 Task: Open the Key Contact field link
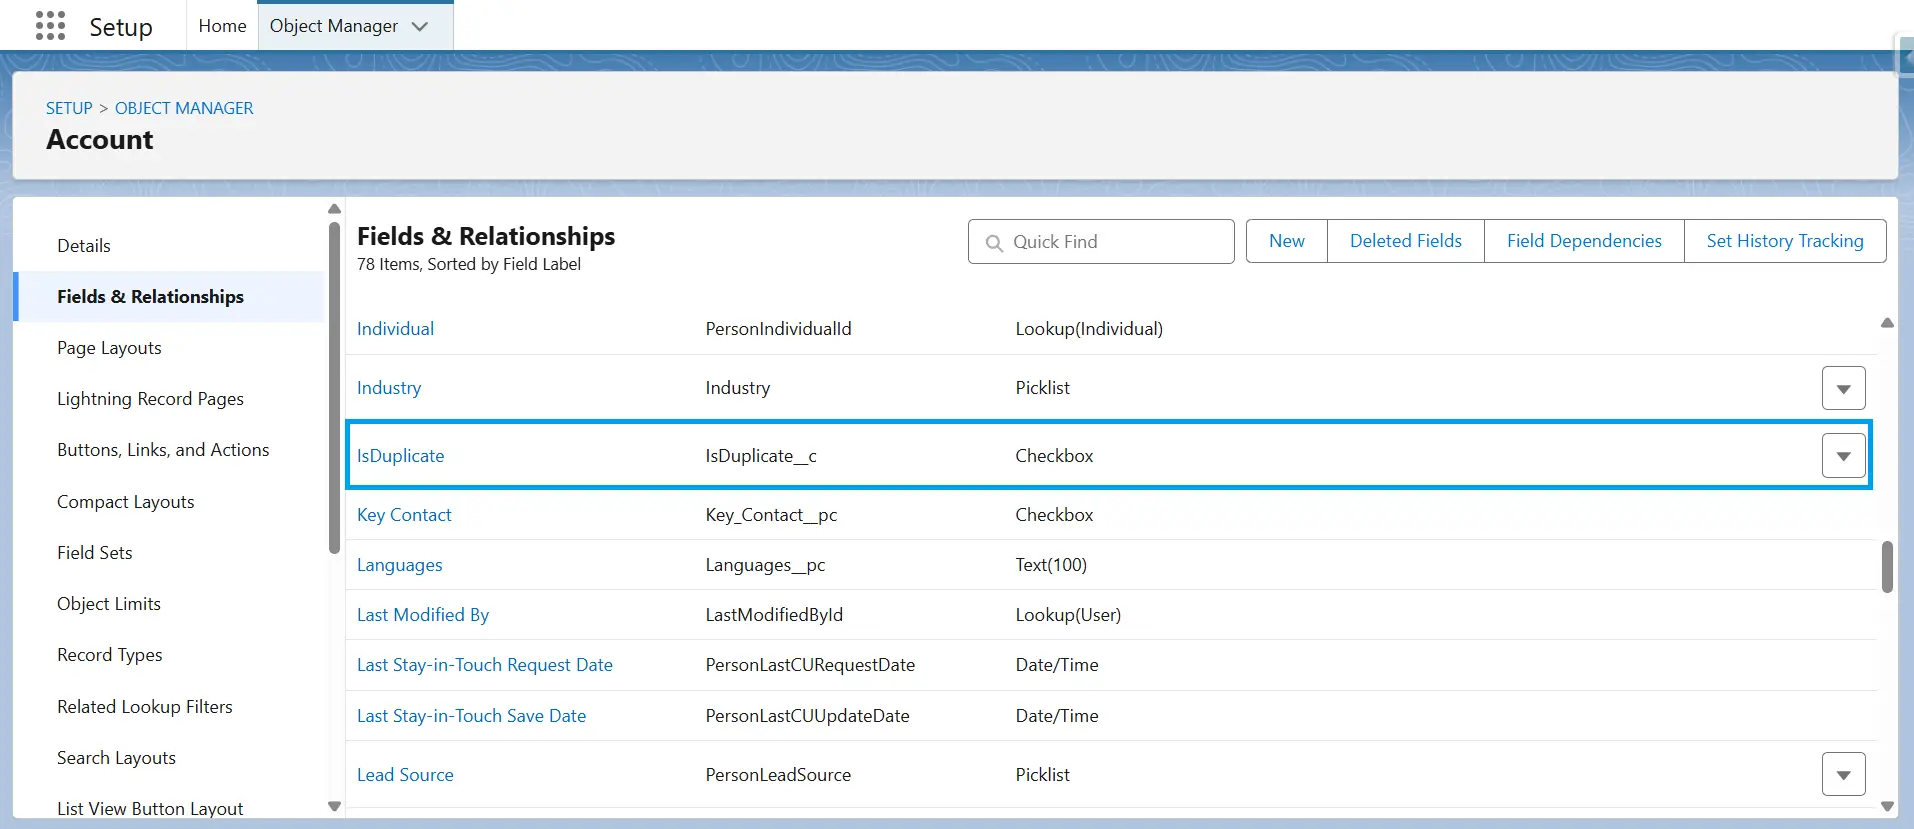point(404,515)
